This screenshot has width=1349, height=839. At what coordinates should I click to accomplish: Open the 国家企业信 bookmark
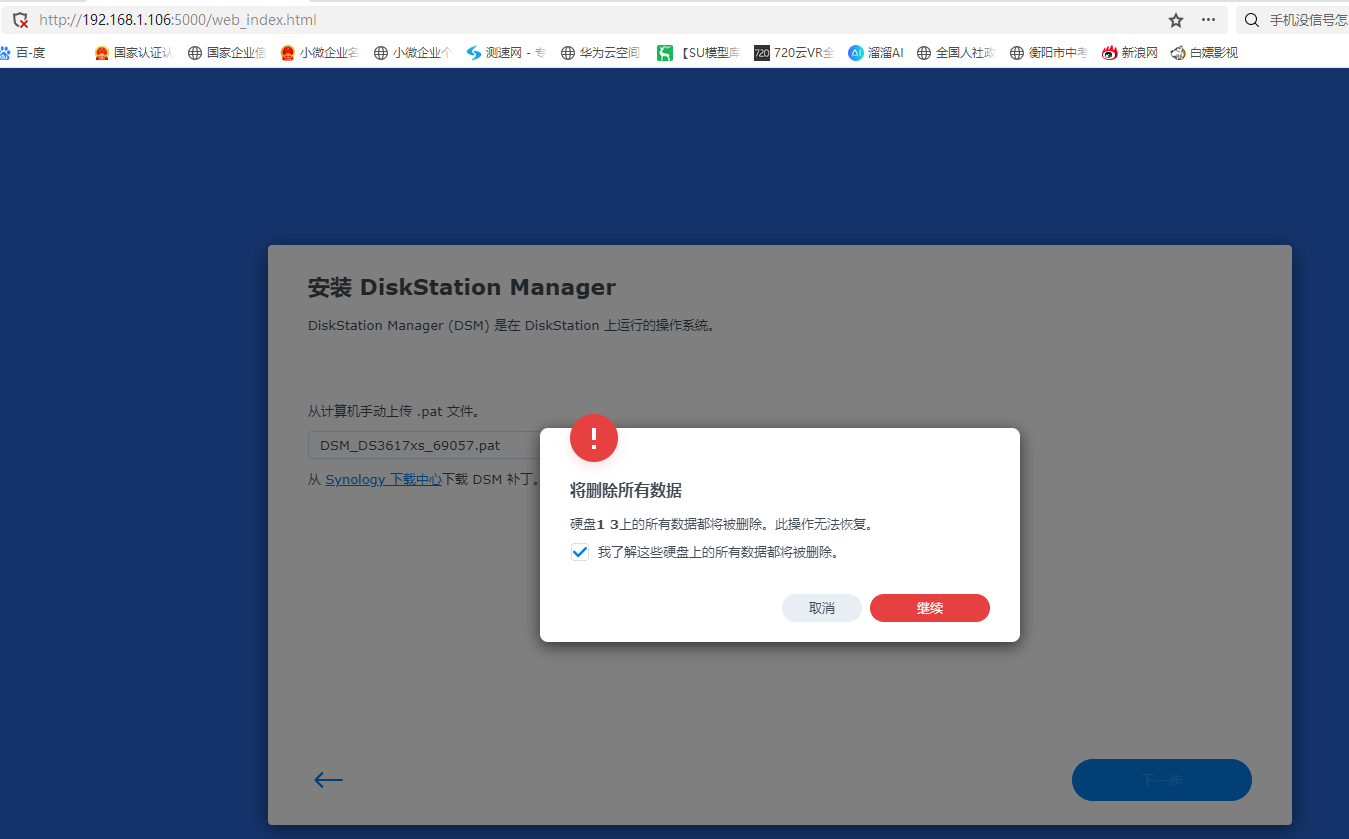click(x=227, y=53)
